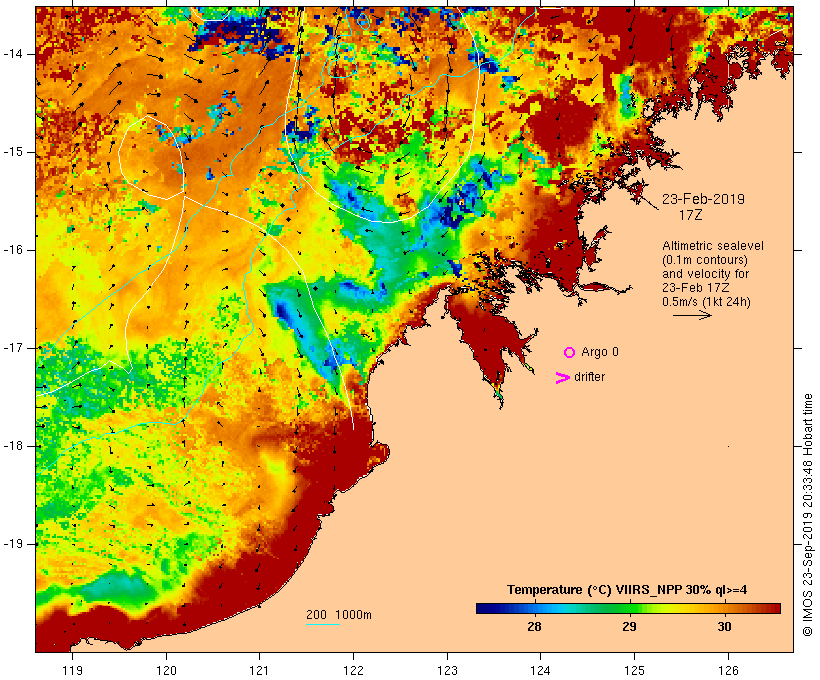Click the 'Altimetric sealevel' text line
820x680 pixels.
(x=713, y=246)
